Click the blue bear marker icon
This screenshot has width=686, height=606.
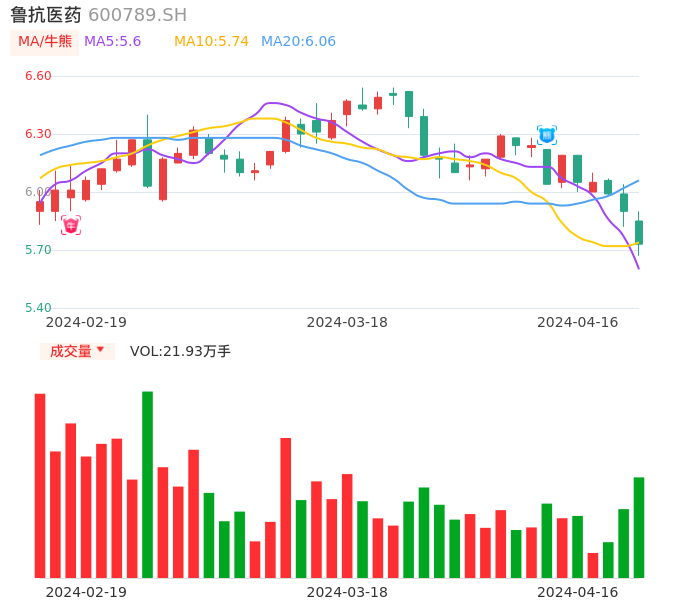tap(547, 135)
